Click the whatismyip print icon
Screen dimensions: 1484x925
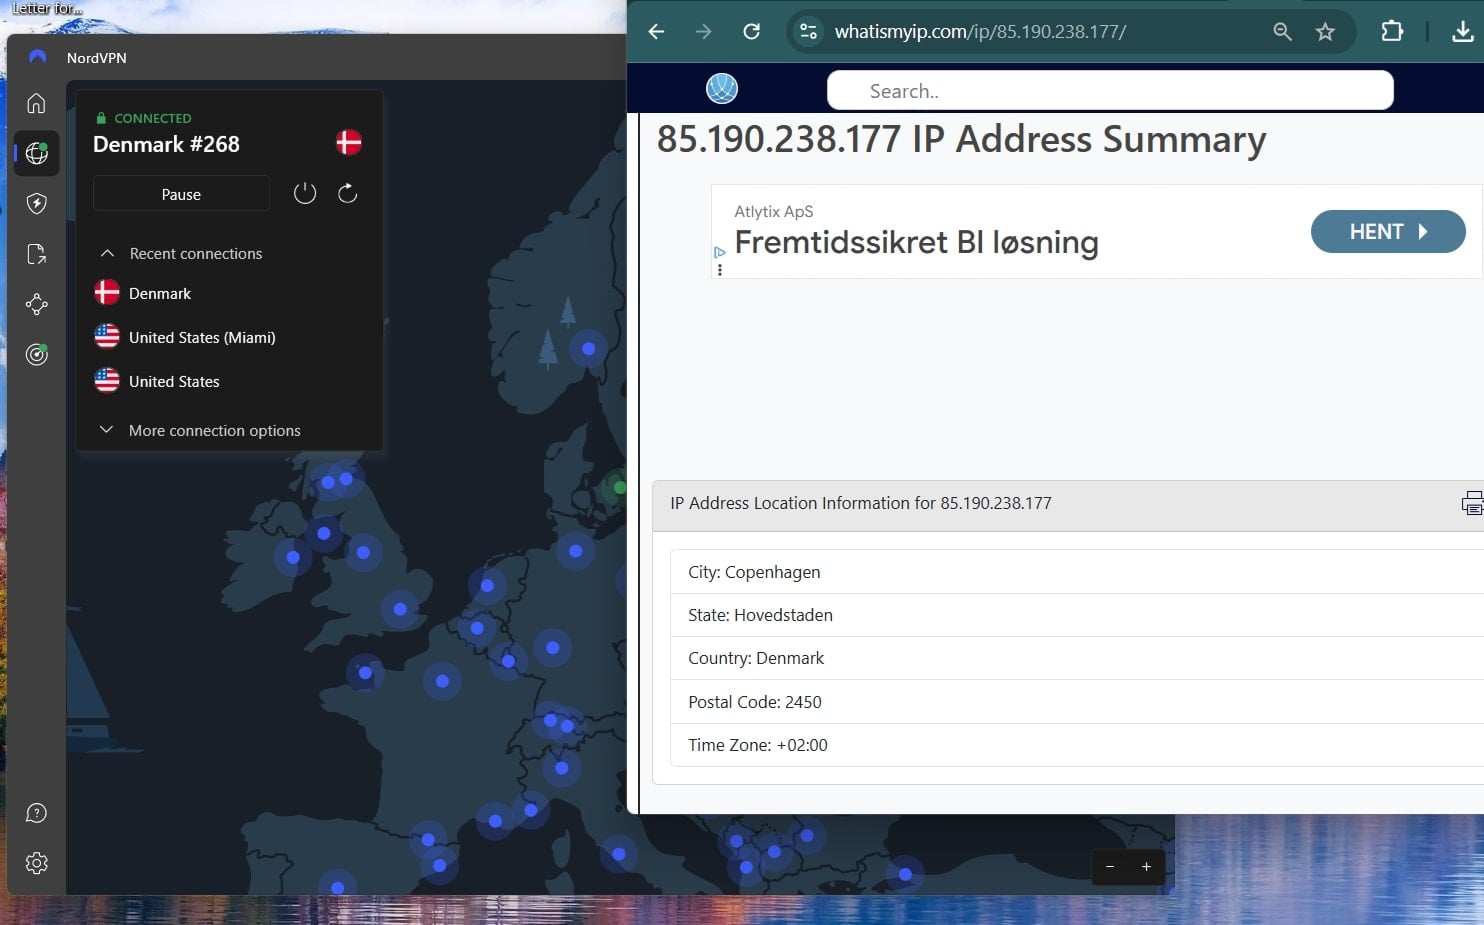[x=1472, y=503]
